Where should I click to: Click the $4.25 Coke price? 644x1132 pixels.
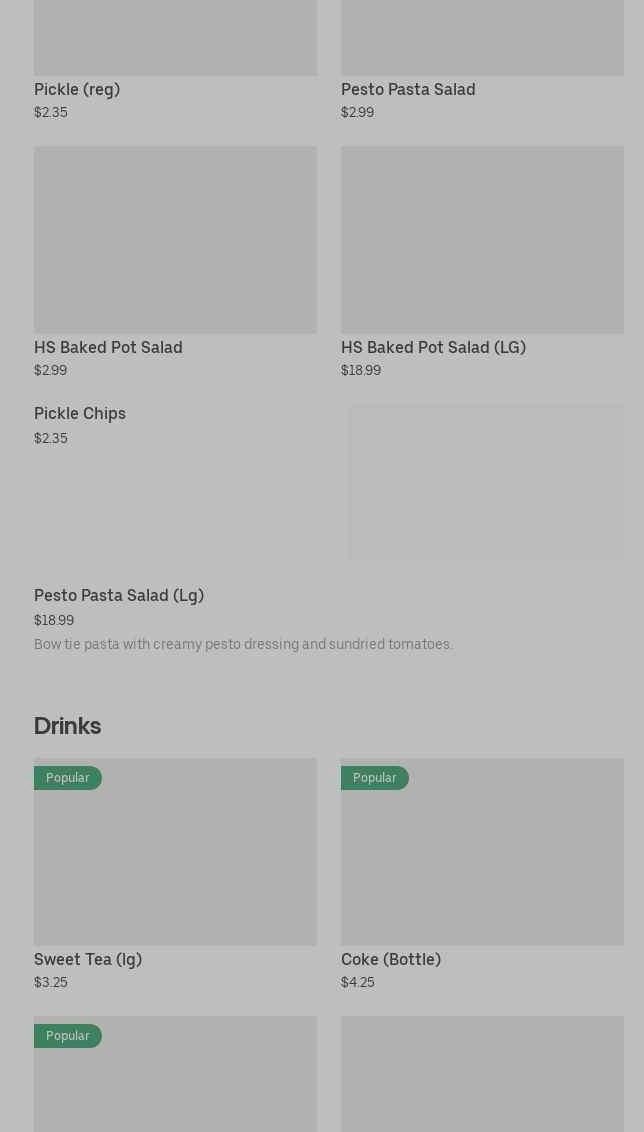358,983
